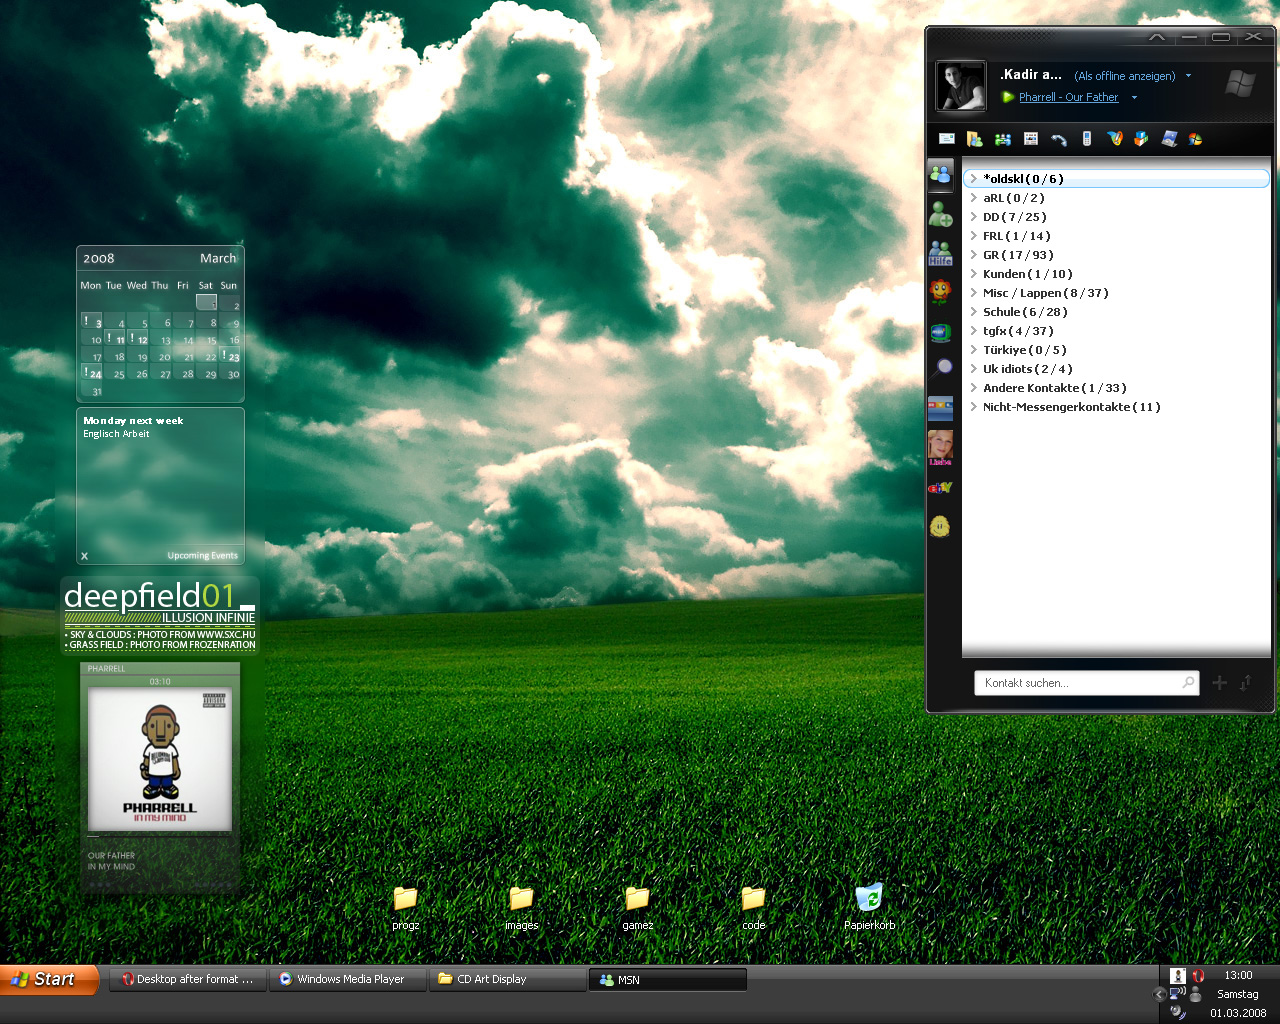Click the magnifying glass search sidebar icon
1280x1024 pixels.
[x=941, y=368]
